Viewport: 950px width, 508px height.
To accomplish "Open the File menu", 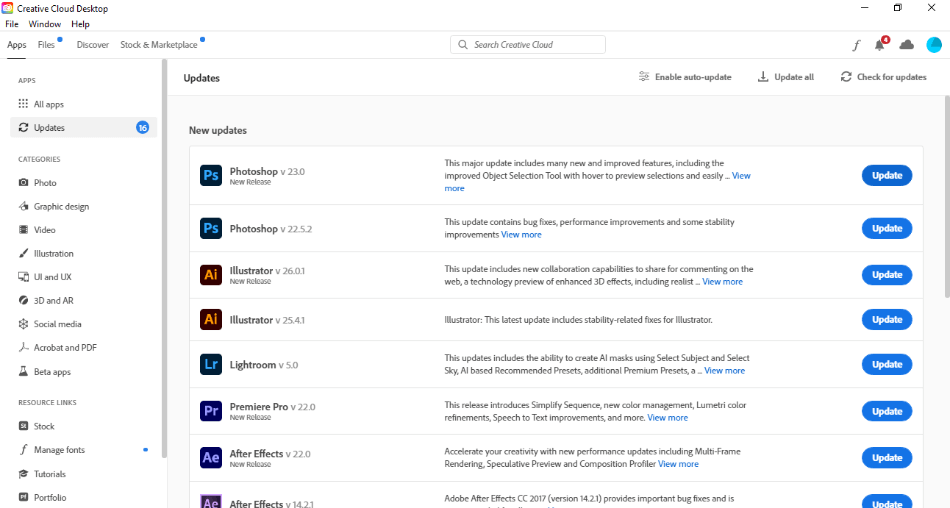I will click(x=12, y=24).
